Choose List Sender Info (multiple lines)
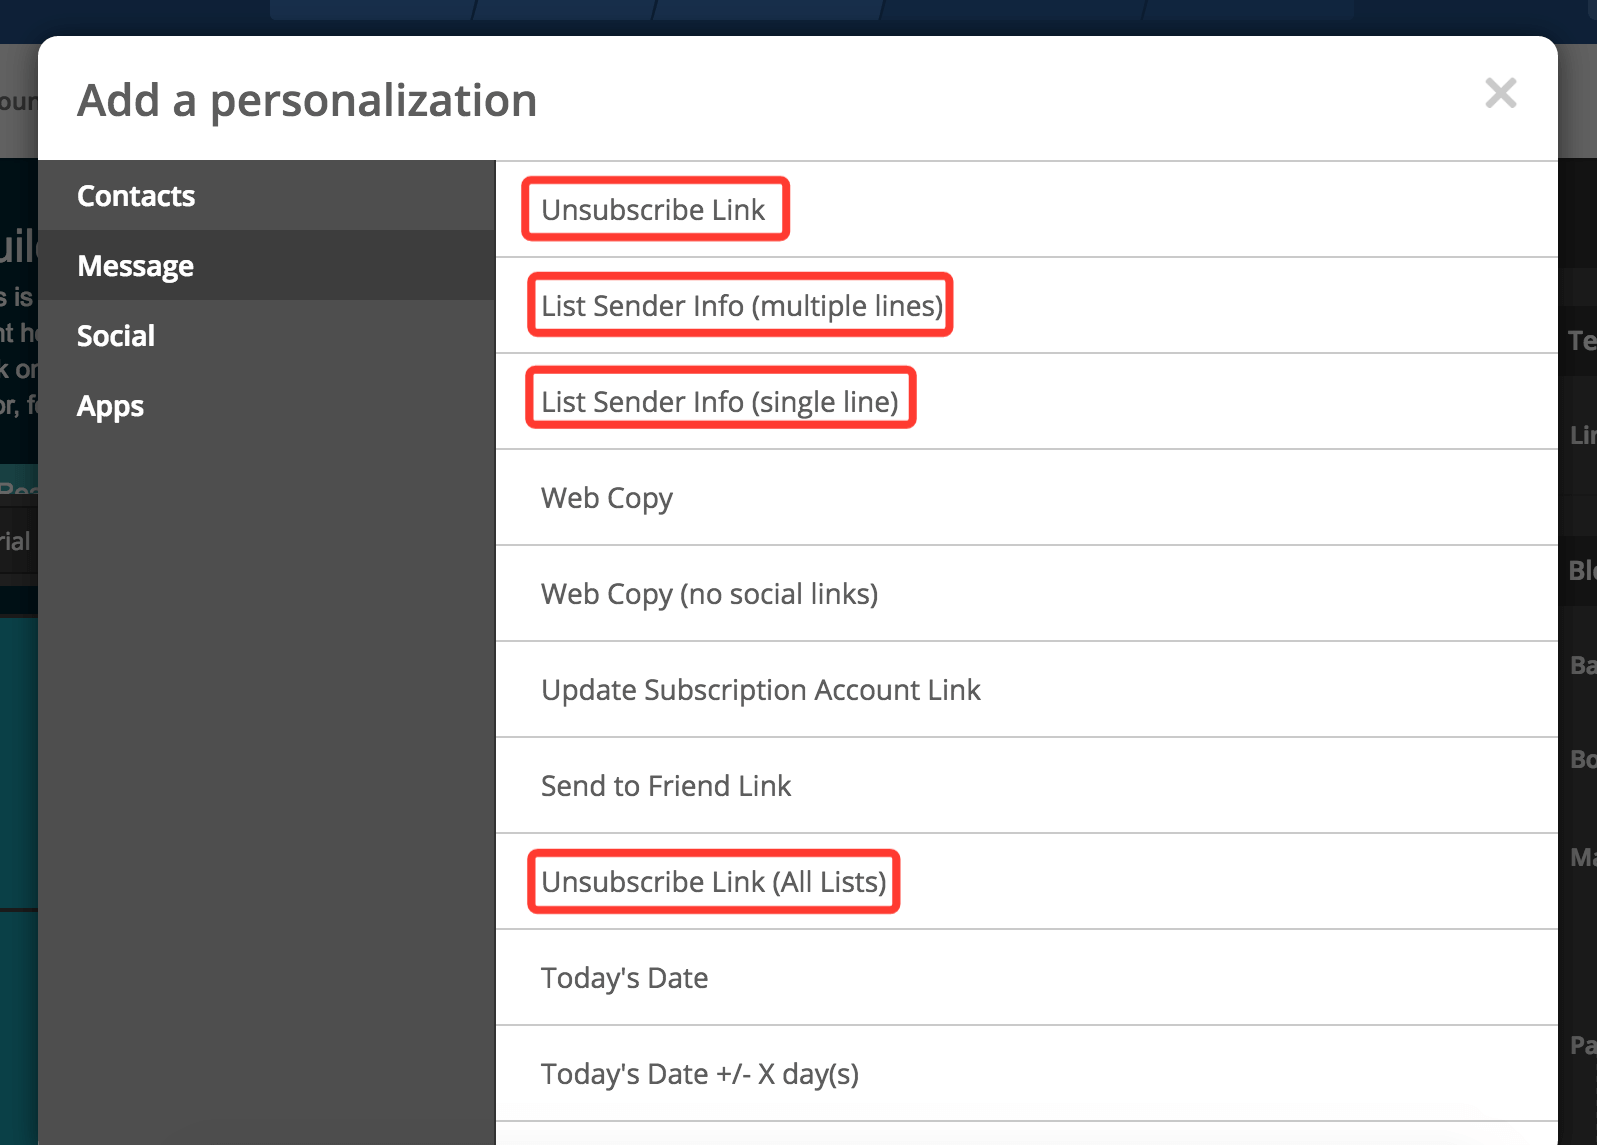This screenshot has height=1145, width=1597. point(741,306)
